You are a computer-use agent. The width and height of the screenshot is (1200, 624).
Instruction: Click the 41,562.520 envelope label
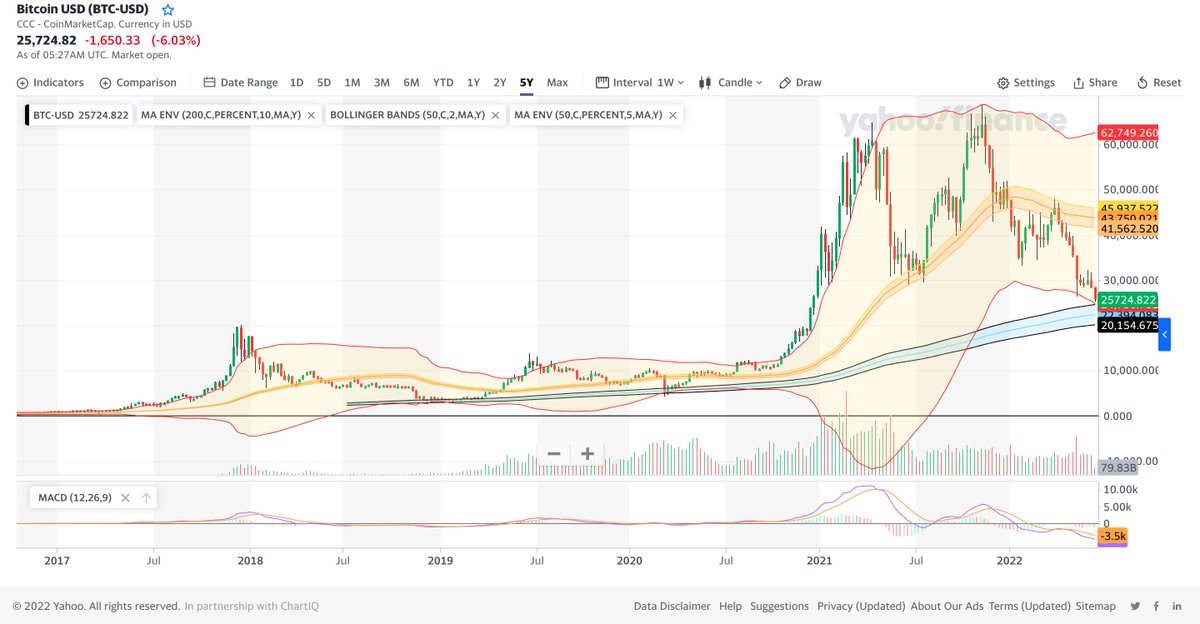coord(1128,229)
